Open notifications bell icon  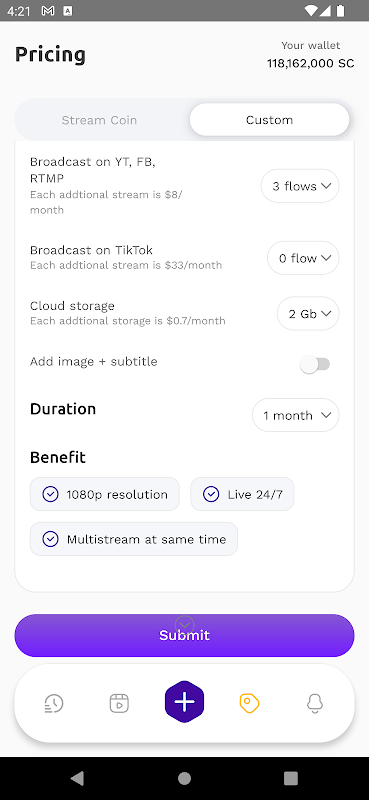(x=315, y=703)
